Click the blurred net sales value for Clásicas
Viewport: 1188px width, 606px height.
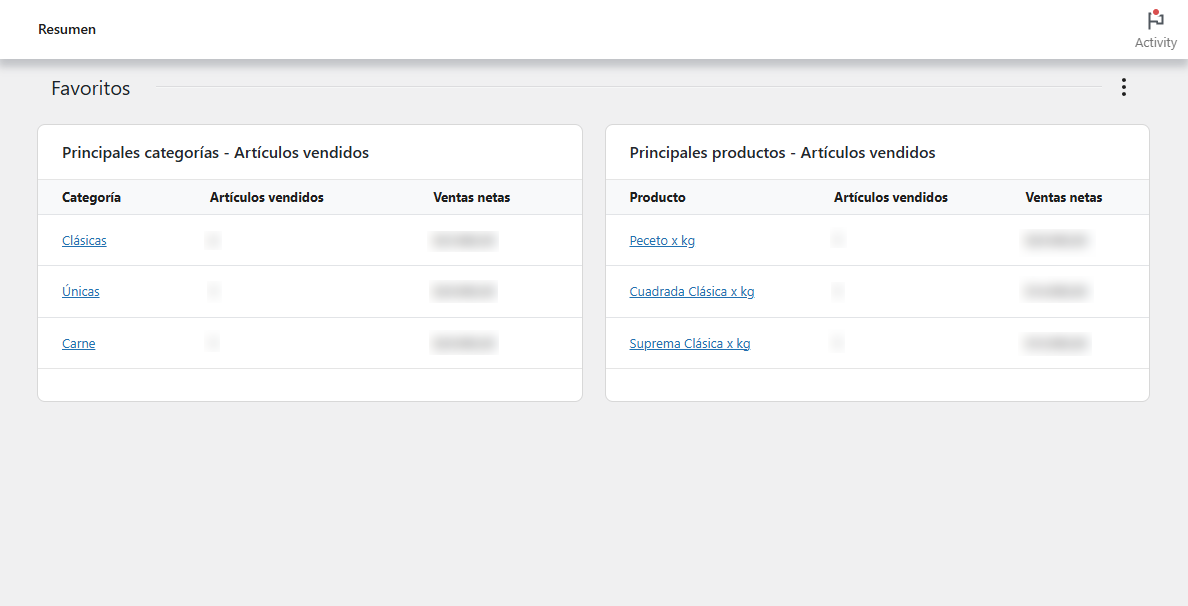(464, 241)
